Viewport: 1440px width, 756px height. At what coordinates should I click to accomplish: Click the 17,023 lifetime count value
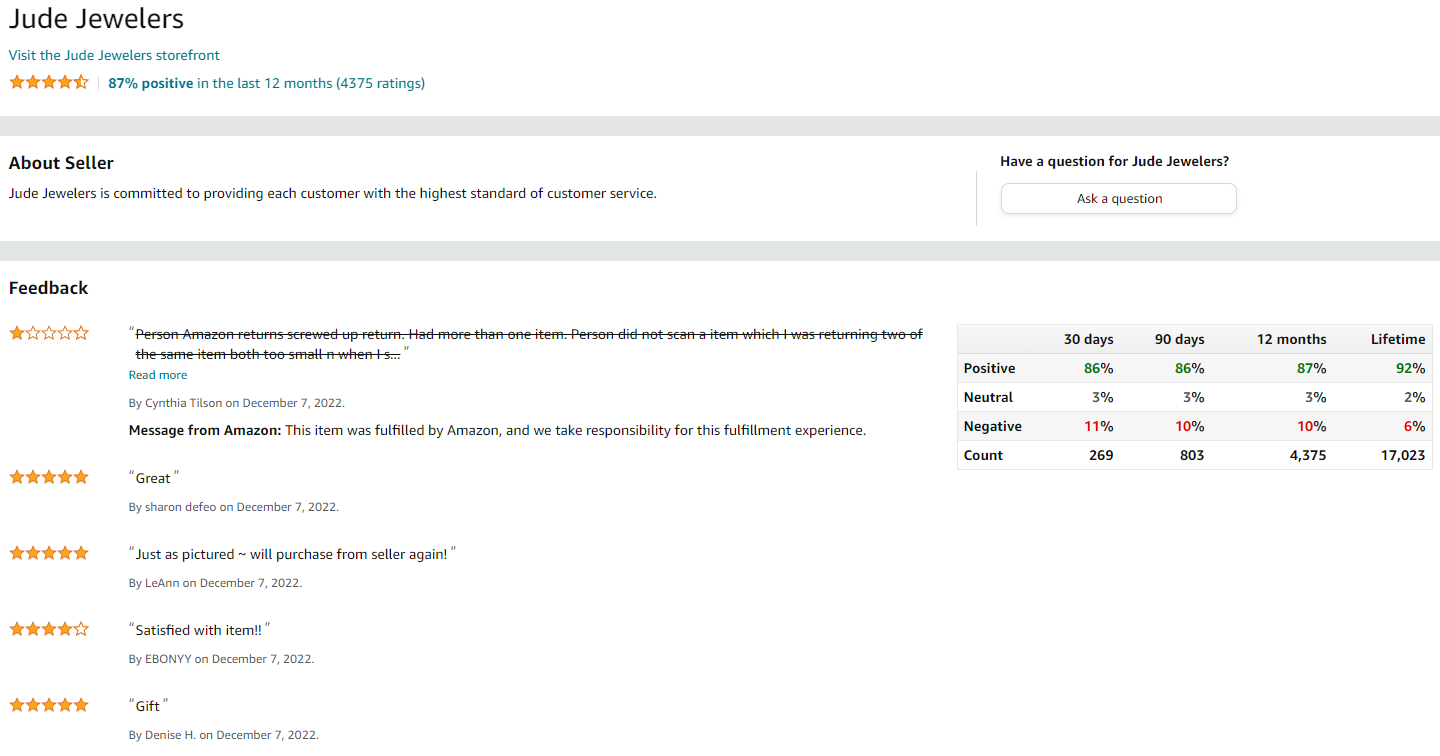pyautogui.click(x=1402, y=455)
